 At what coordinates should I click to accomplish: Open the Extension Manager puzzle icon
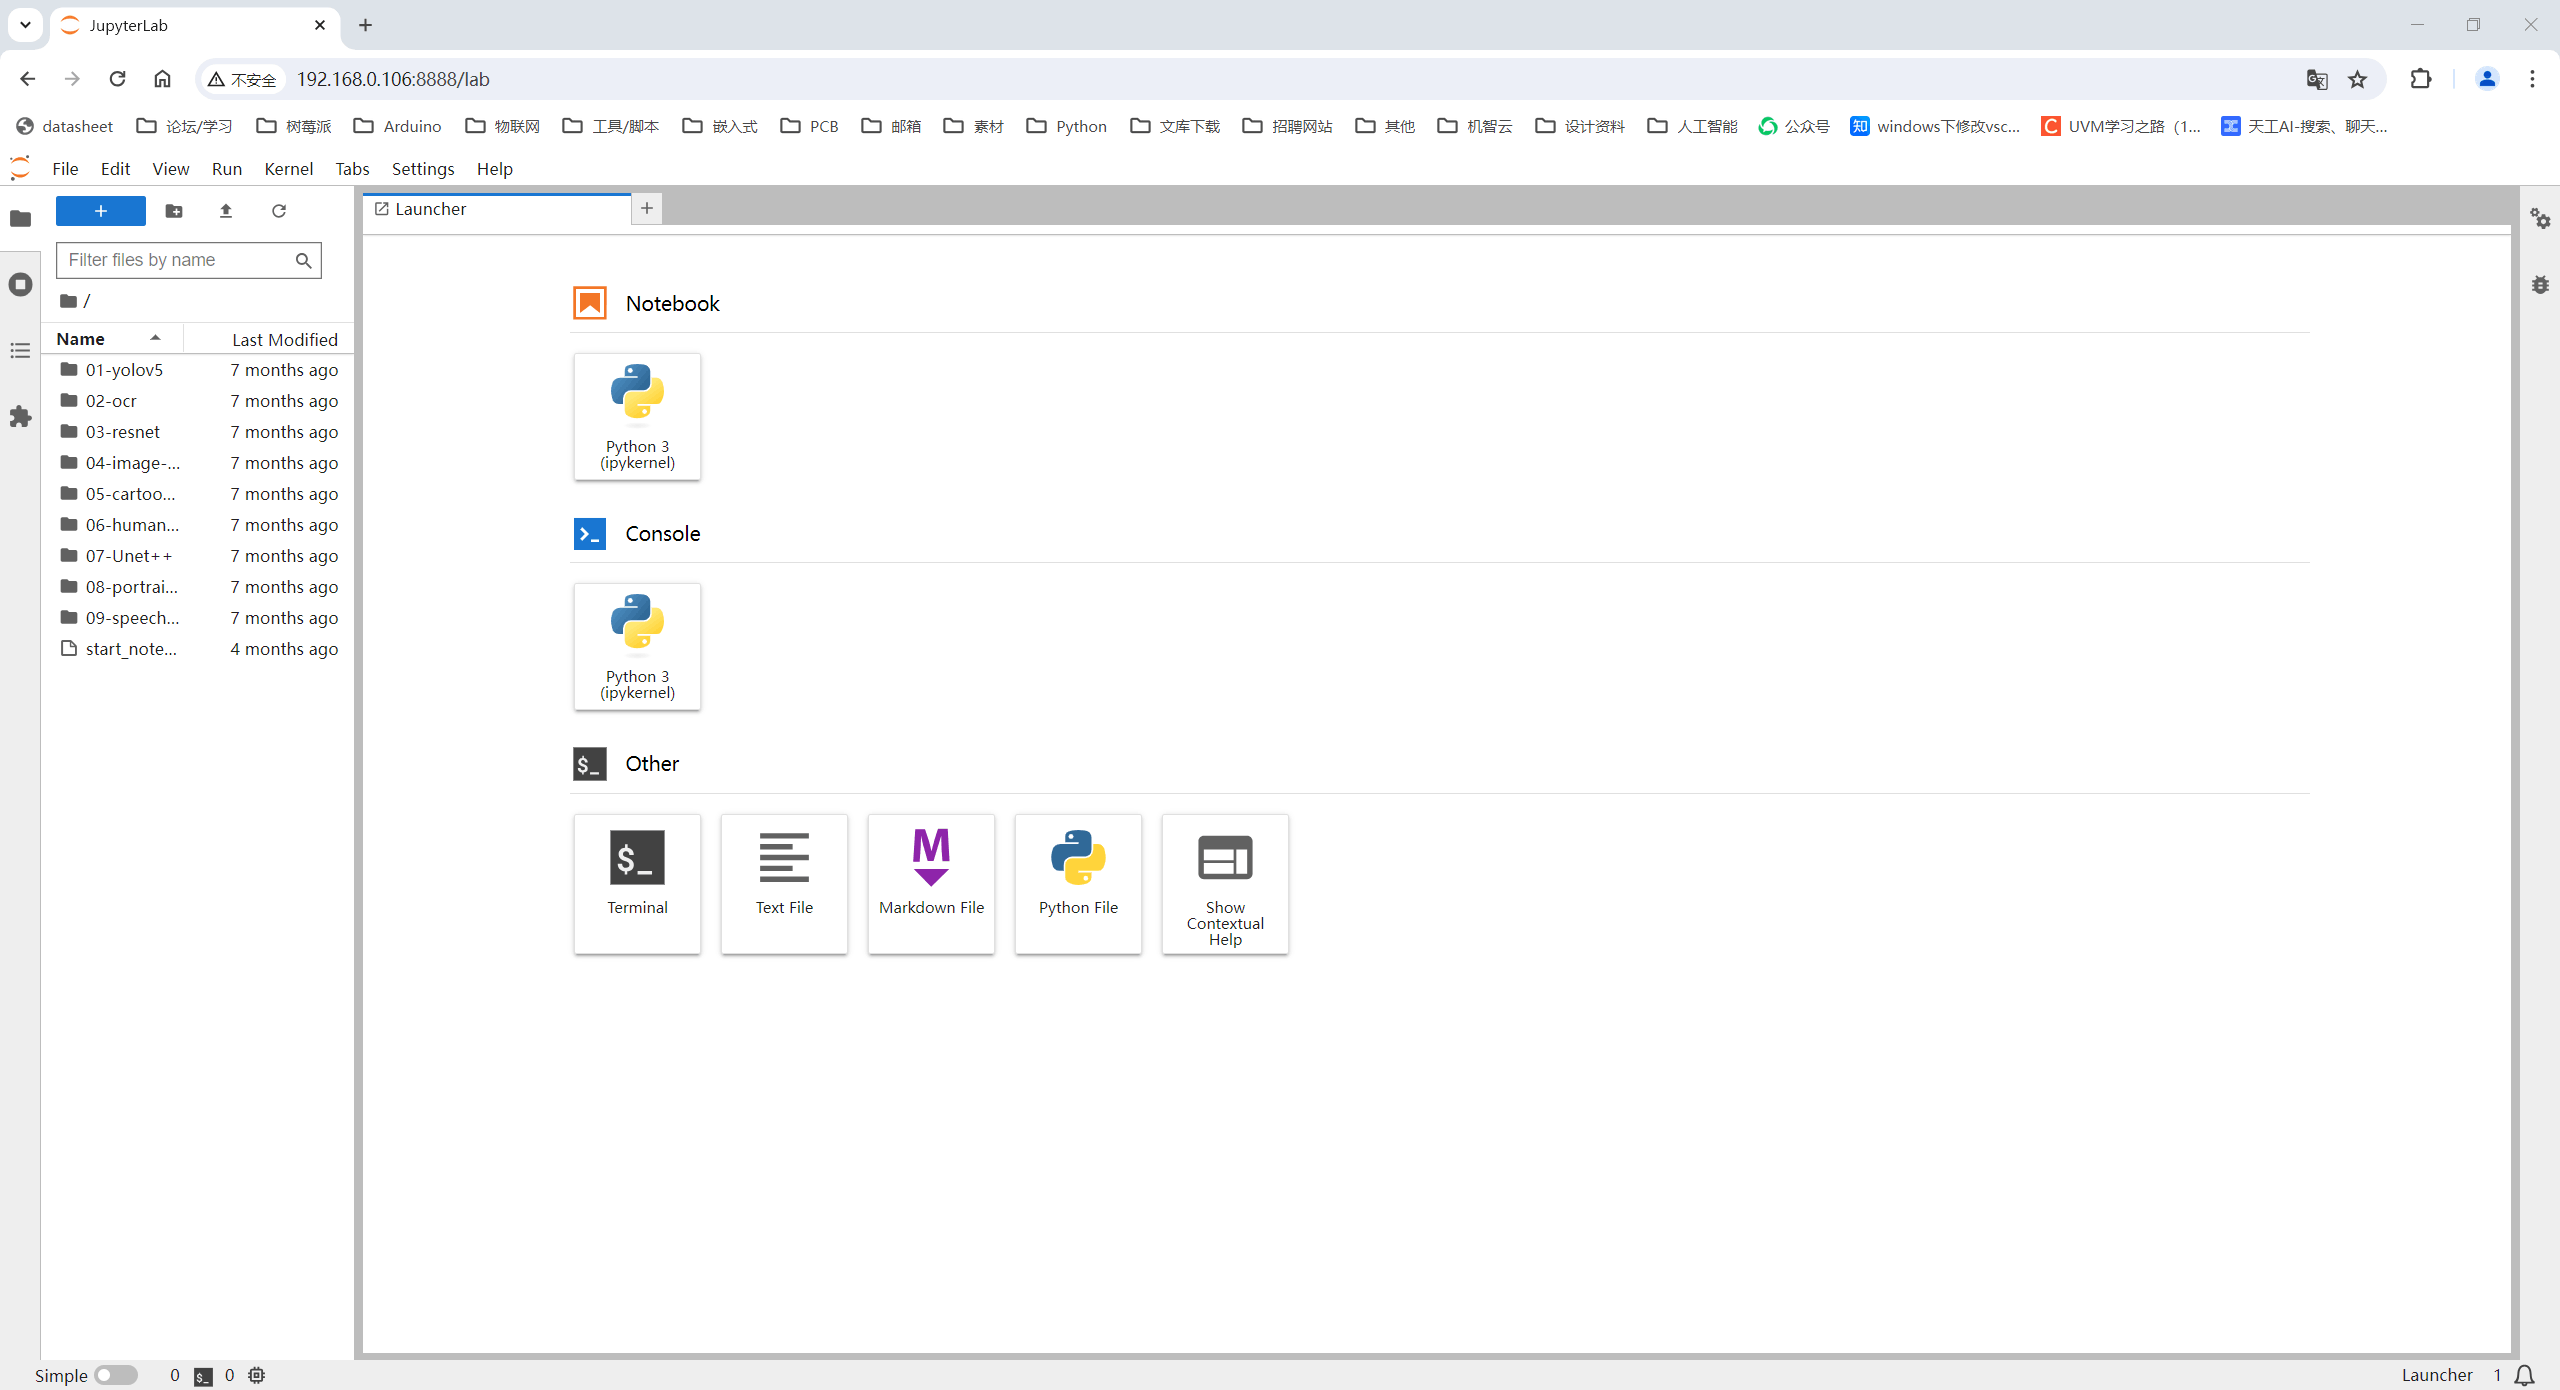pos(20,417)
